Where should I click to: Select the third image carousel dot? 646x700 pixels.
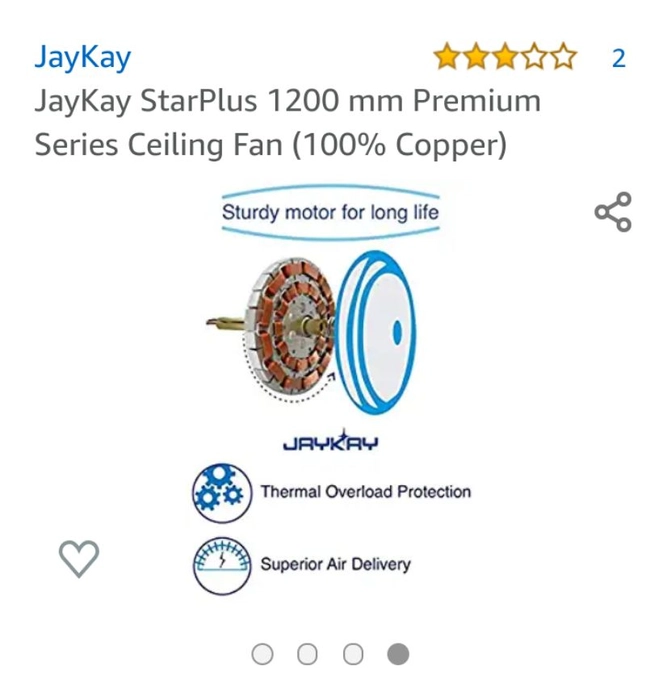353,654
